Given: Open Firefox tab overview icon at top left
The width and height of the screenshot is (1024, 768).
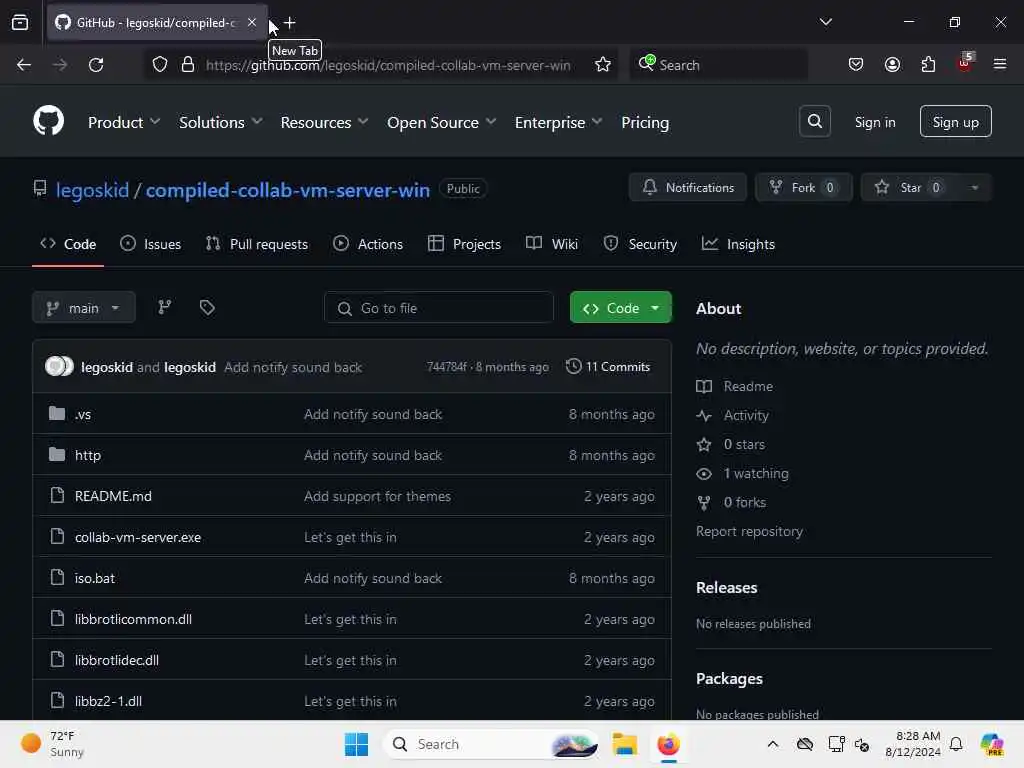Looking at the screenshot, I should click(20, 22).
